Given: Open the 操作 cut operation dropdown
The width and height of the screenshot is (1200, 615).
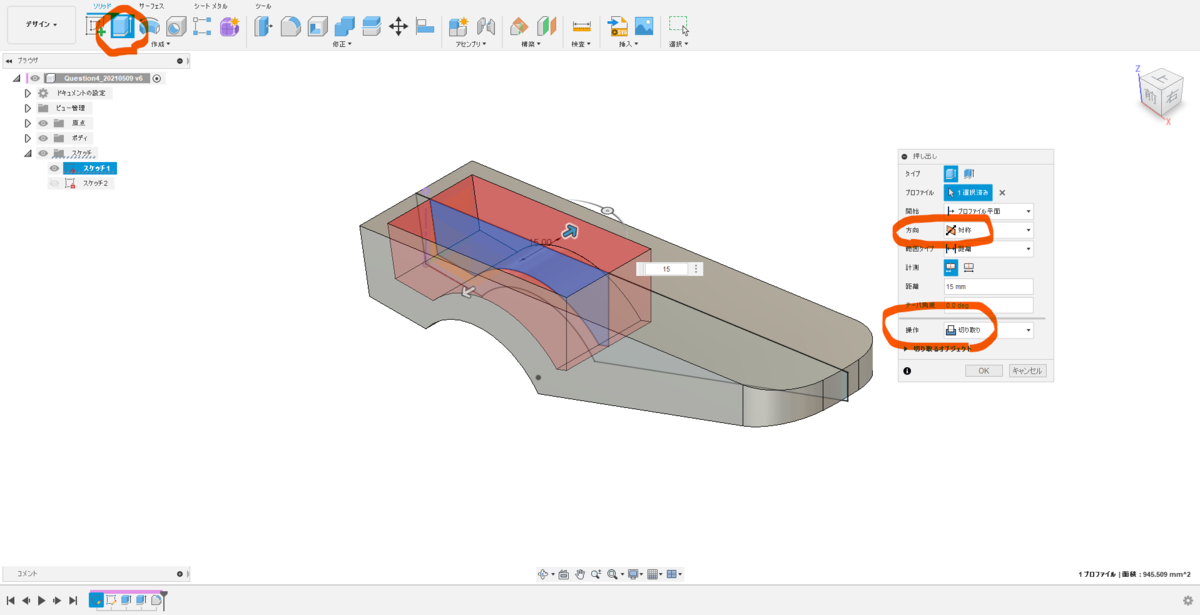Looking at the screenshot, I should click(x=989, y=330).
